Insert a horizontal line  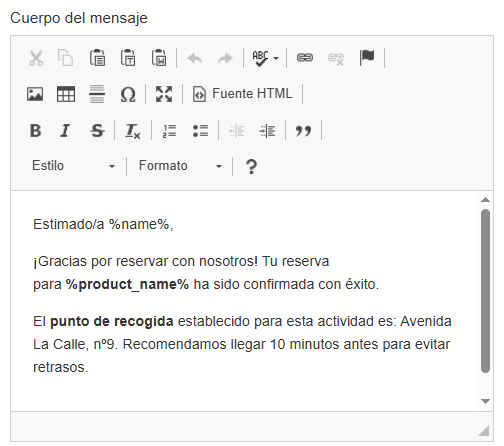(x=97, y=94)
